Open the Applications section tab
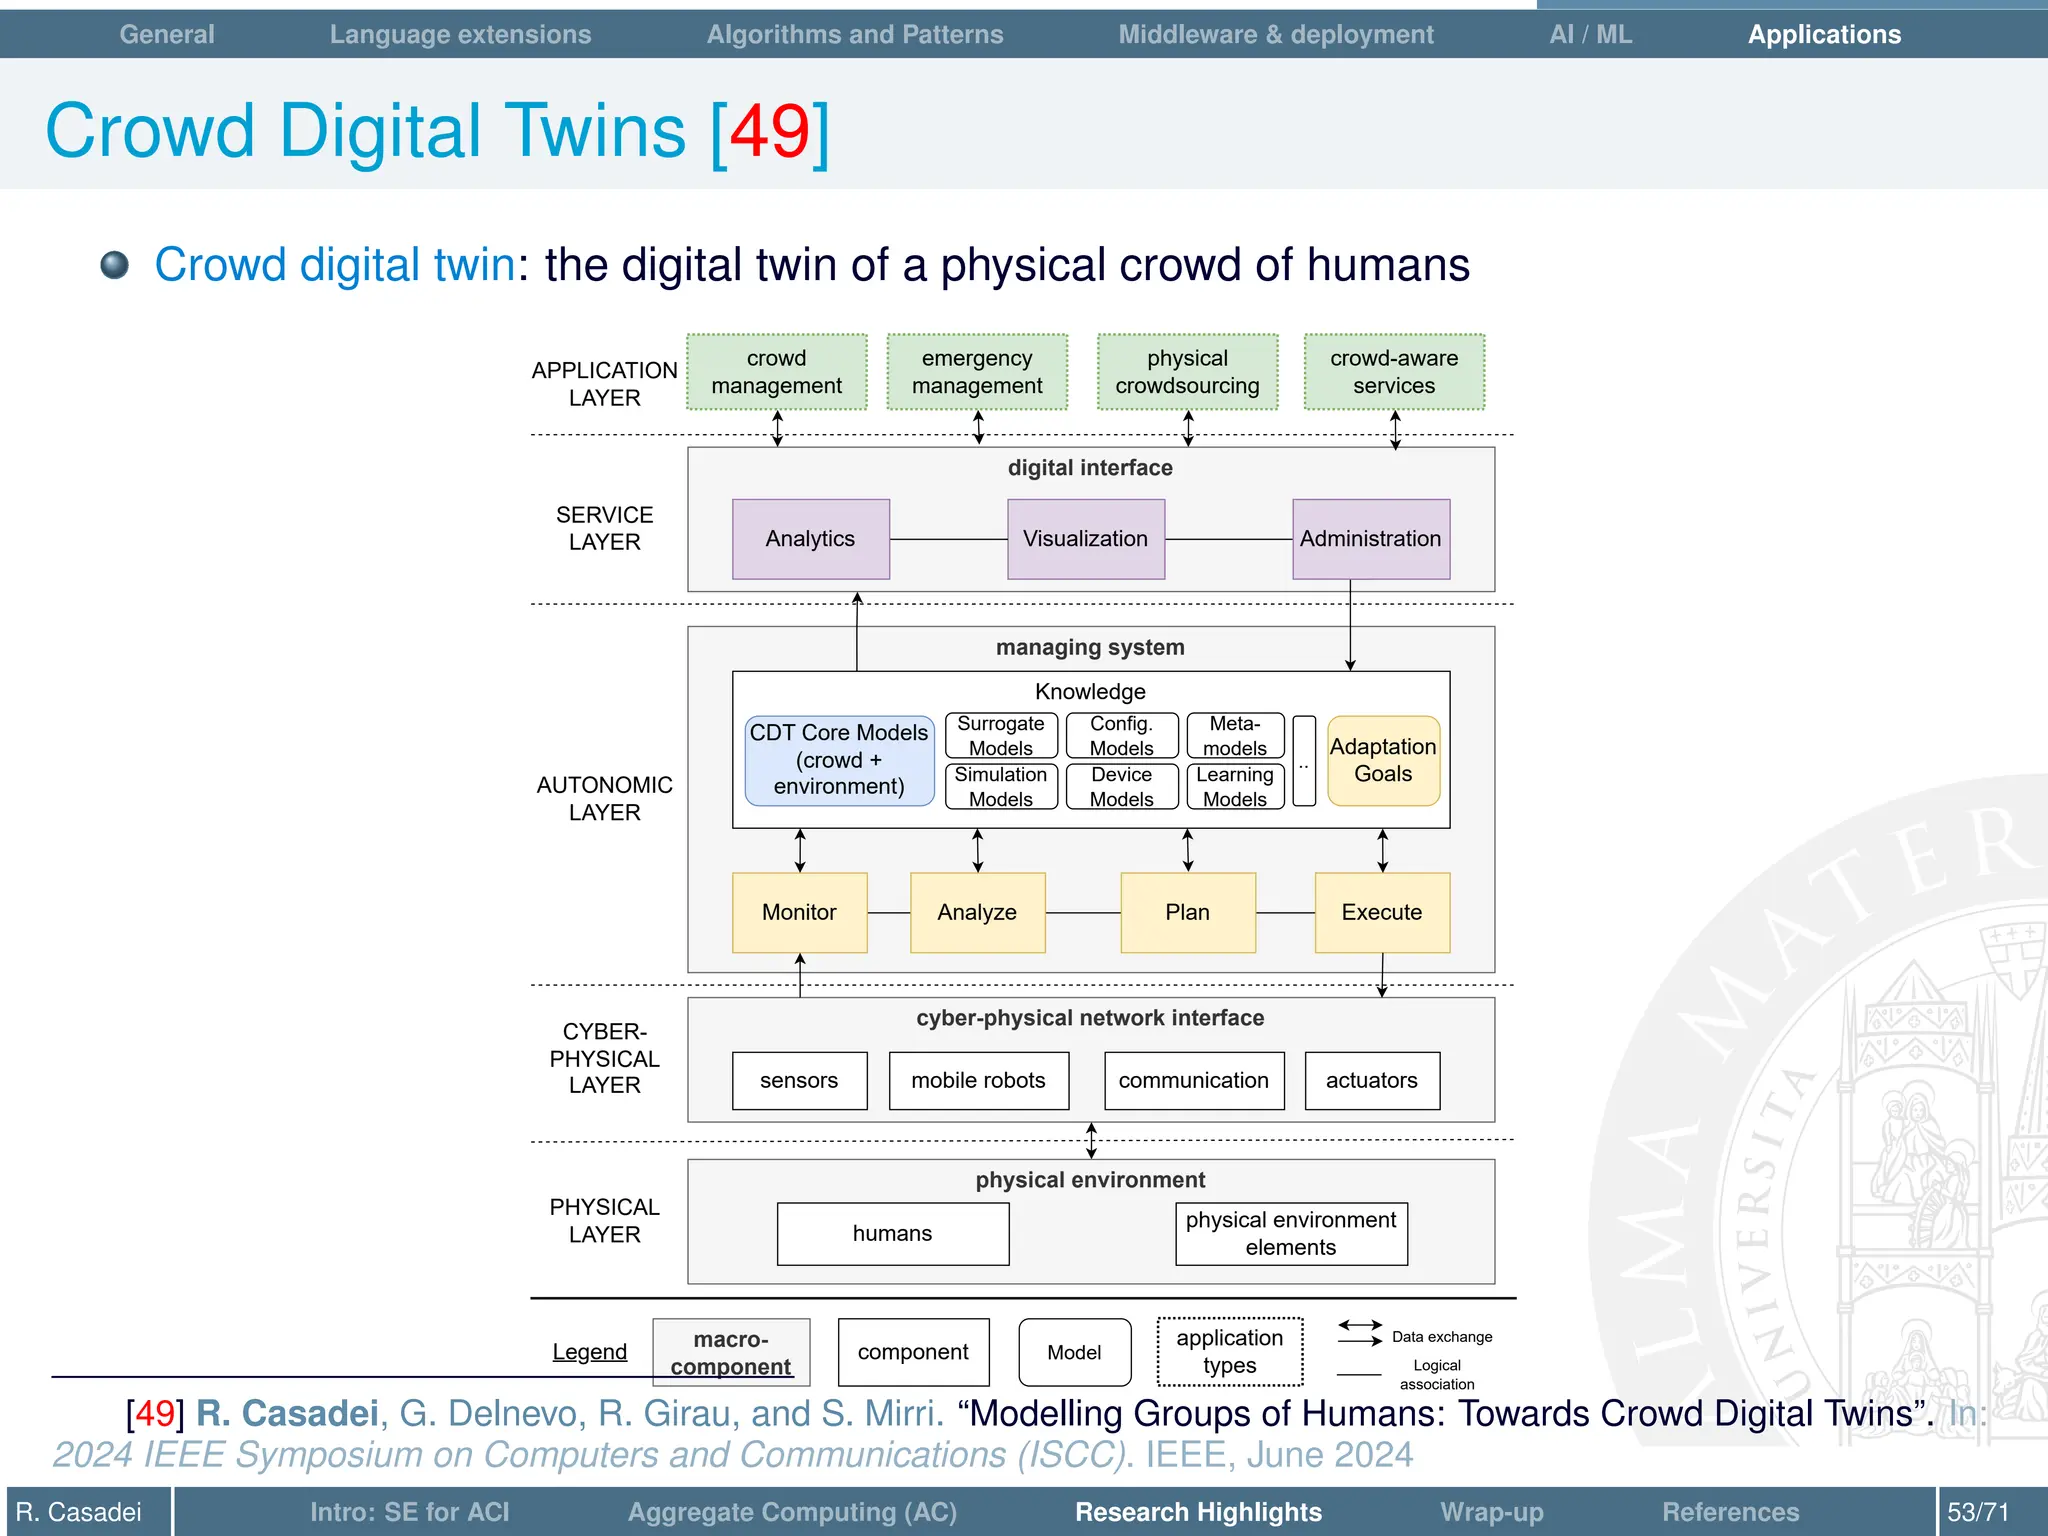Viewport: 2048px width, 1536px height. pos(1823,35)
